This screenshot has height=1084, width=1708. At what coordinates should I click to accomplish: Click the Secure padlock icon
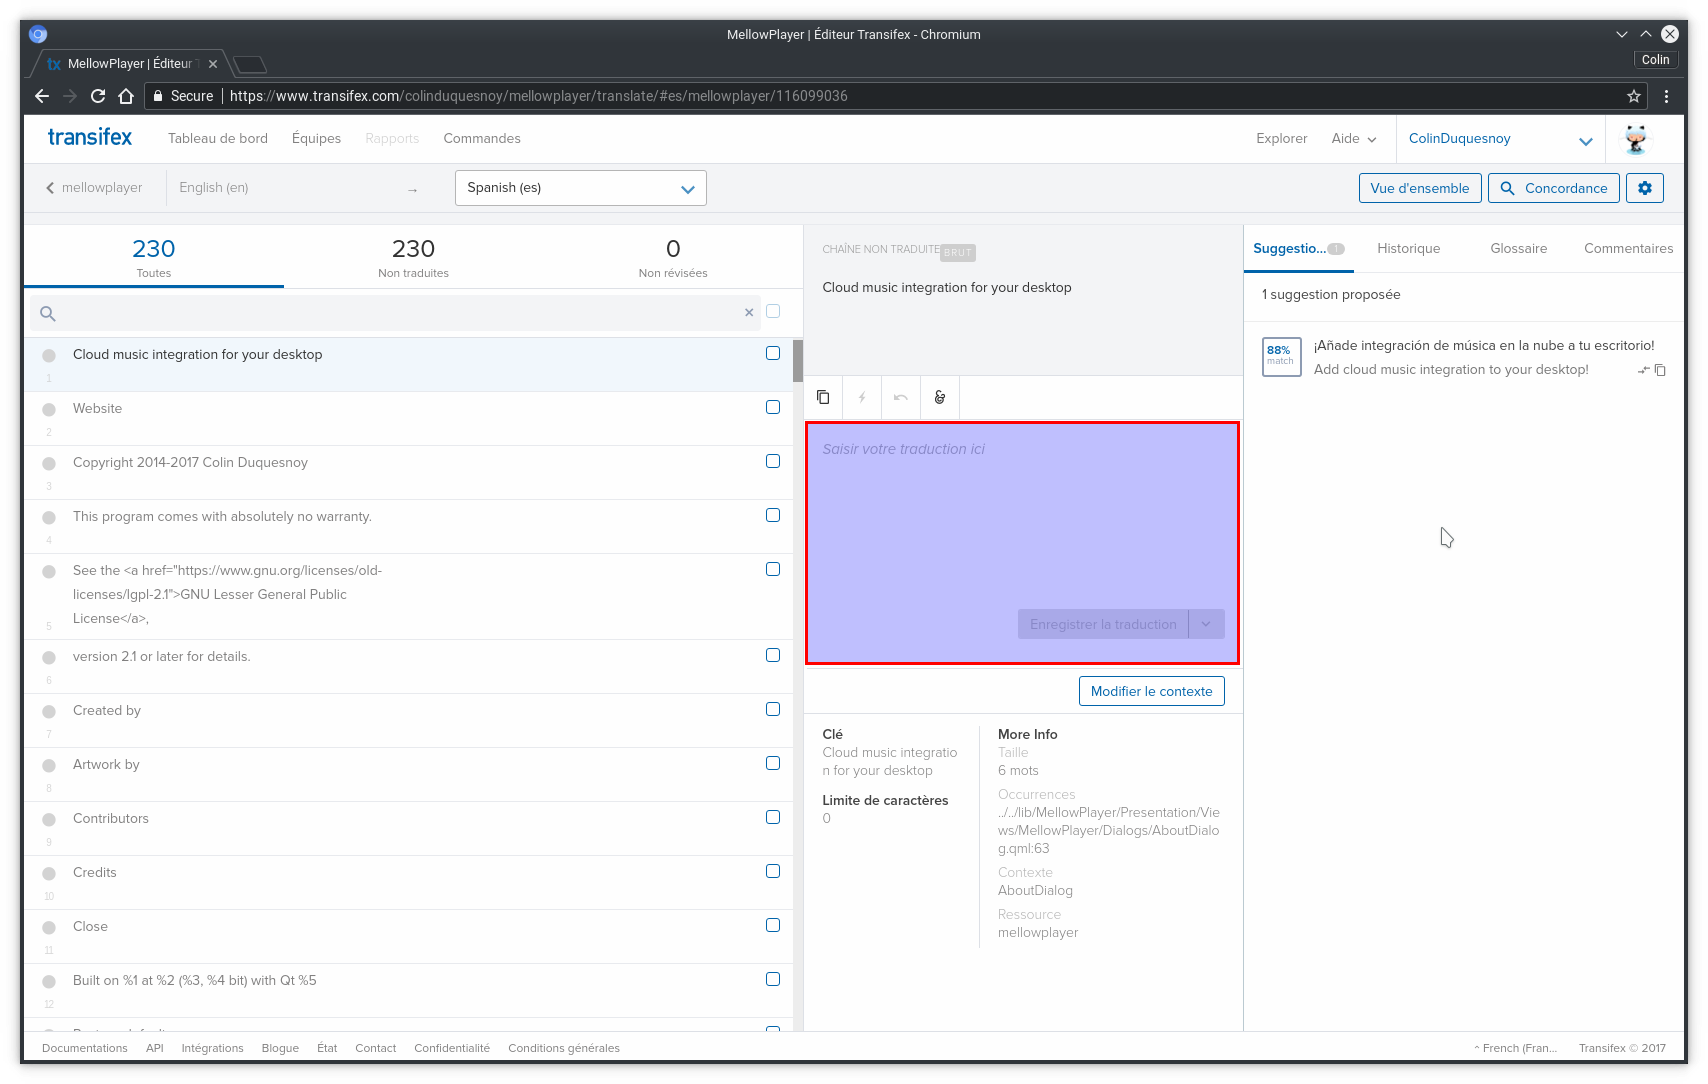(x=158, y=96)
